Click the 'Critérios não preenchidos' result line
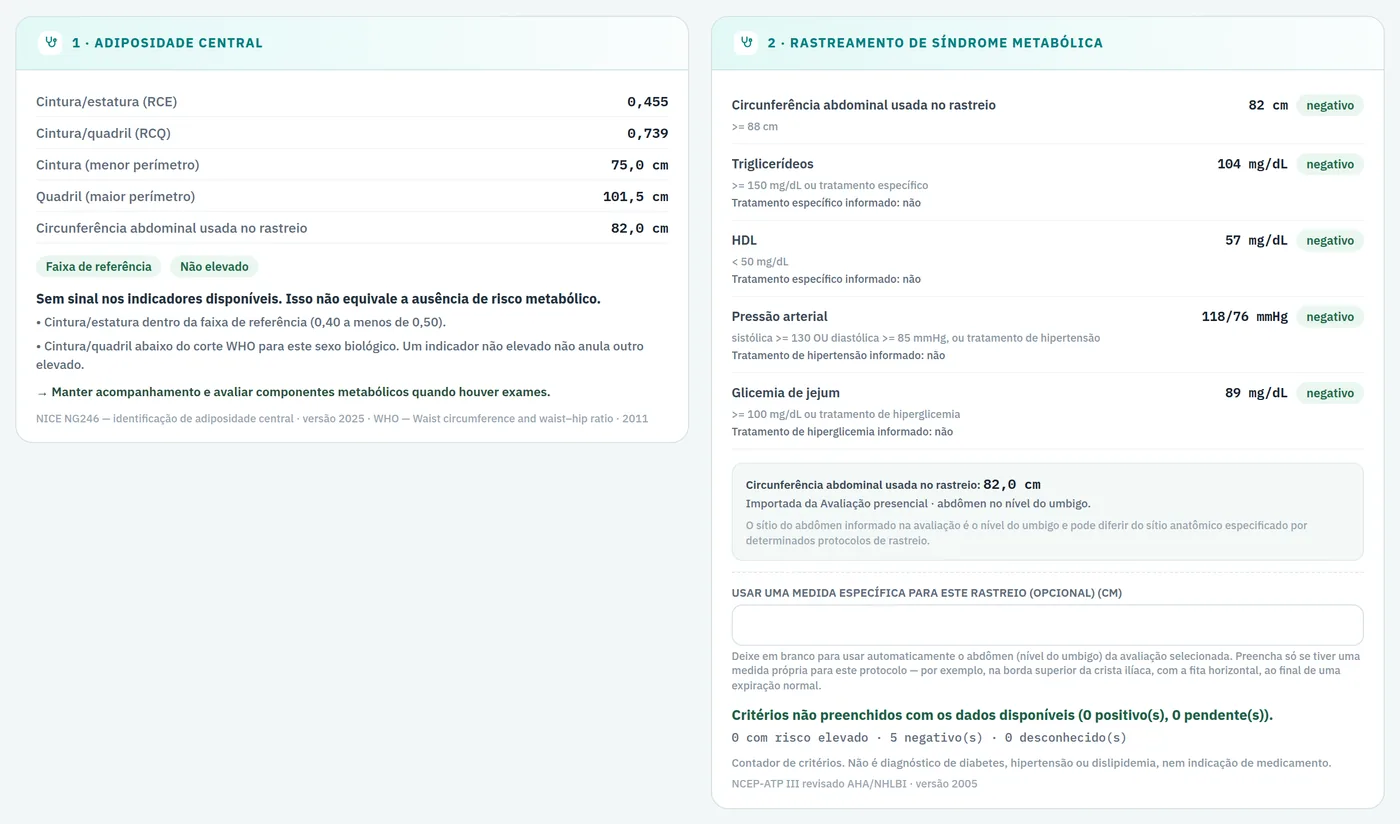Viewport: 1400px width, 824px height. point(1002,715)
